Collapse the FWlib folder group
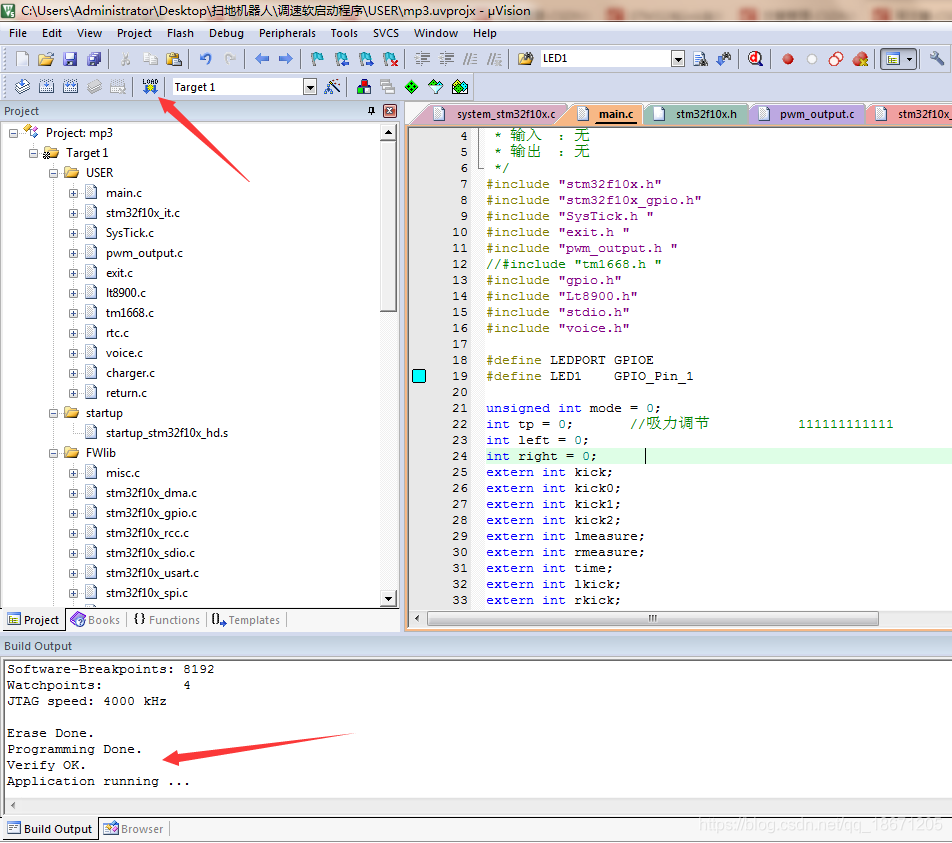The image size is (952, 843). pos(53,453)
